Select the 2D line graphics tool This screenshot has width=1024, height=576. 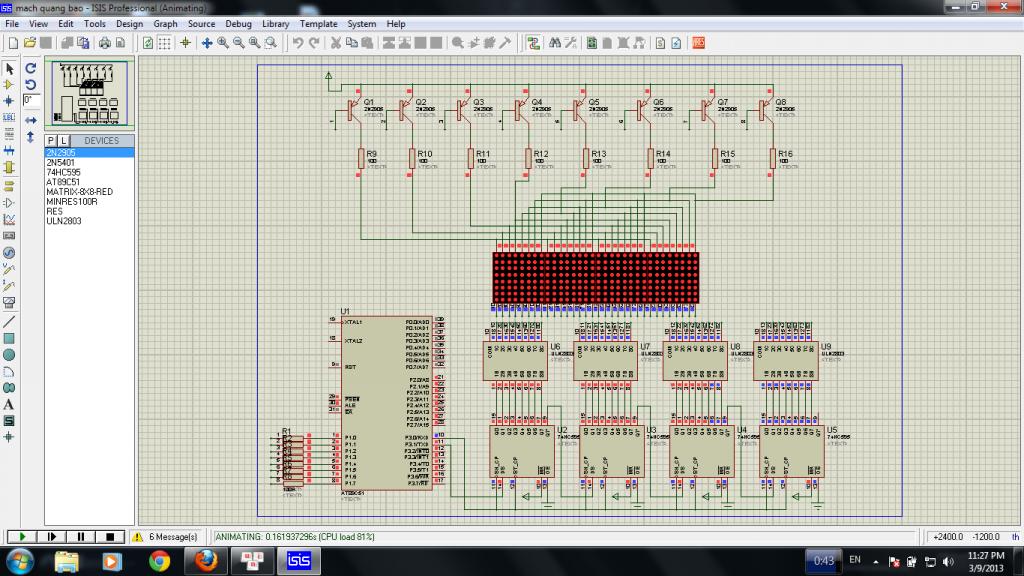9,321
